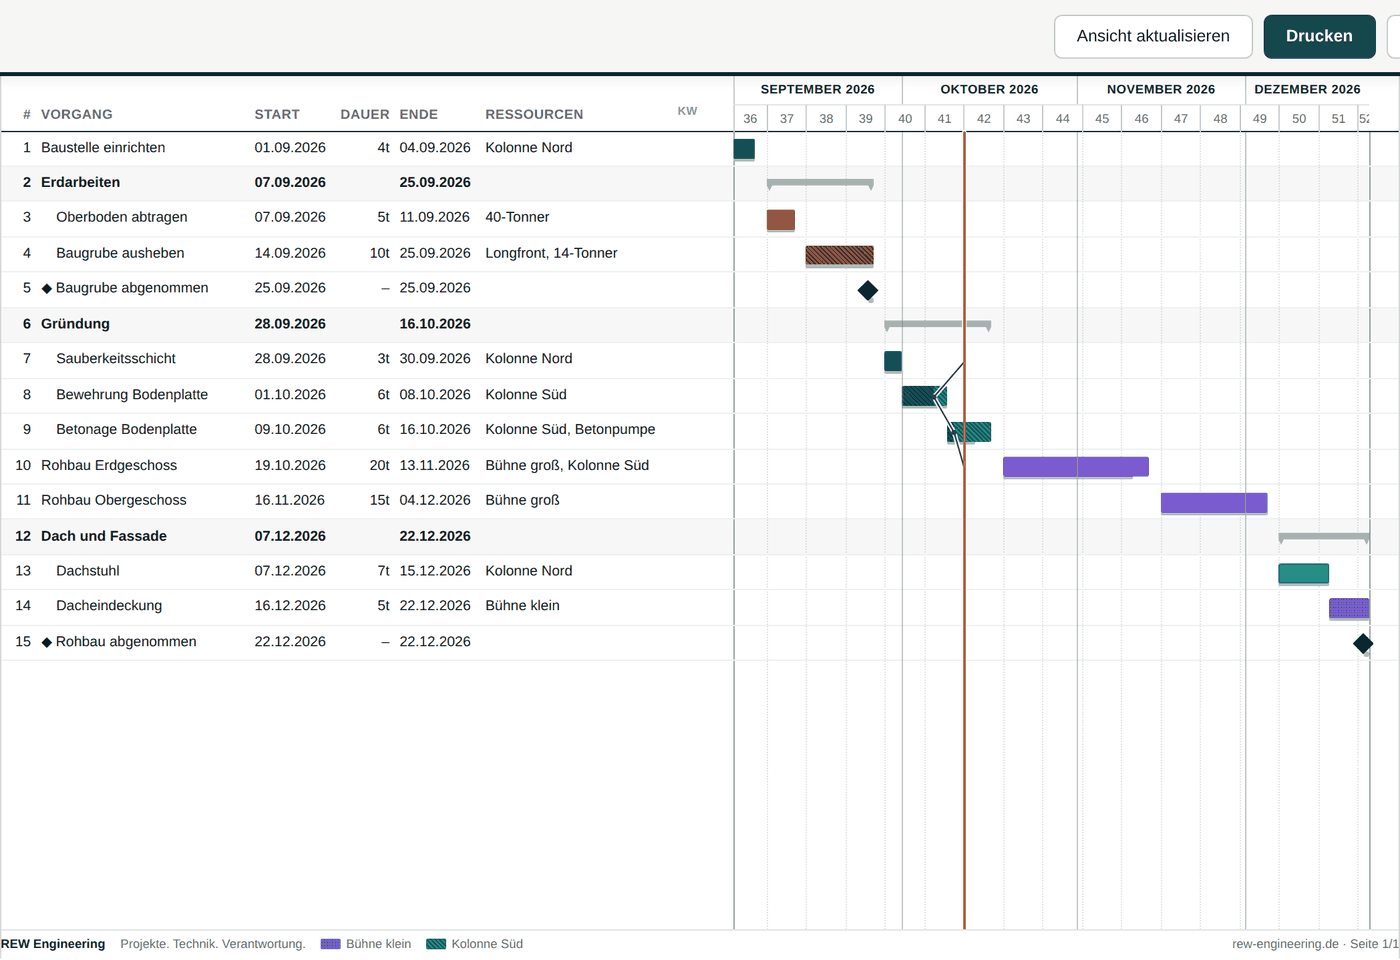Collapse the Gründung summary group
Viewport: 1400px width, 960px height.
coord(75,324)
